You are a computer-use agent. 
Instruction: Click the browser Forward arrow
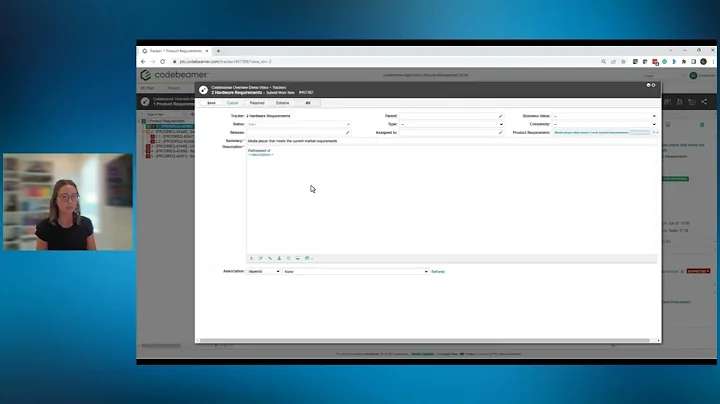(153, 62)
